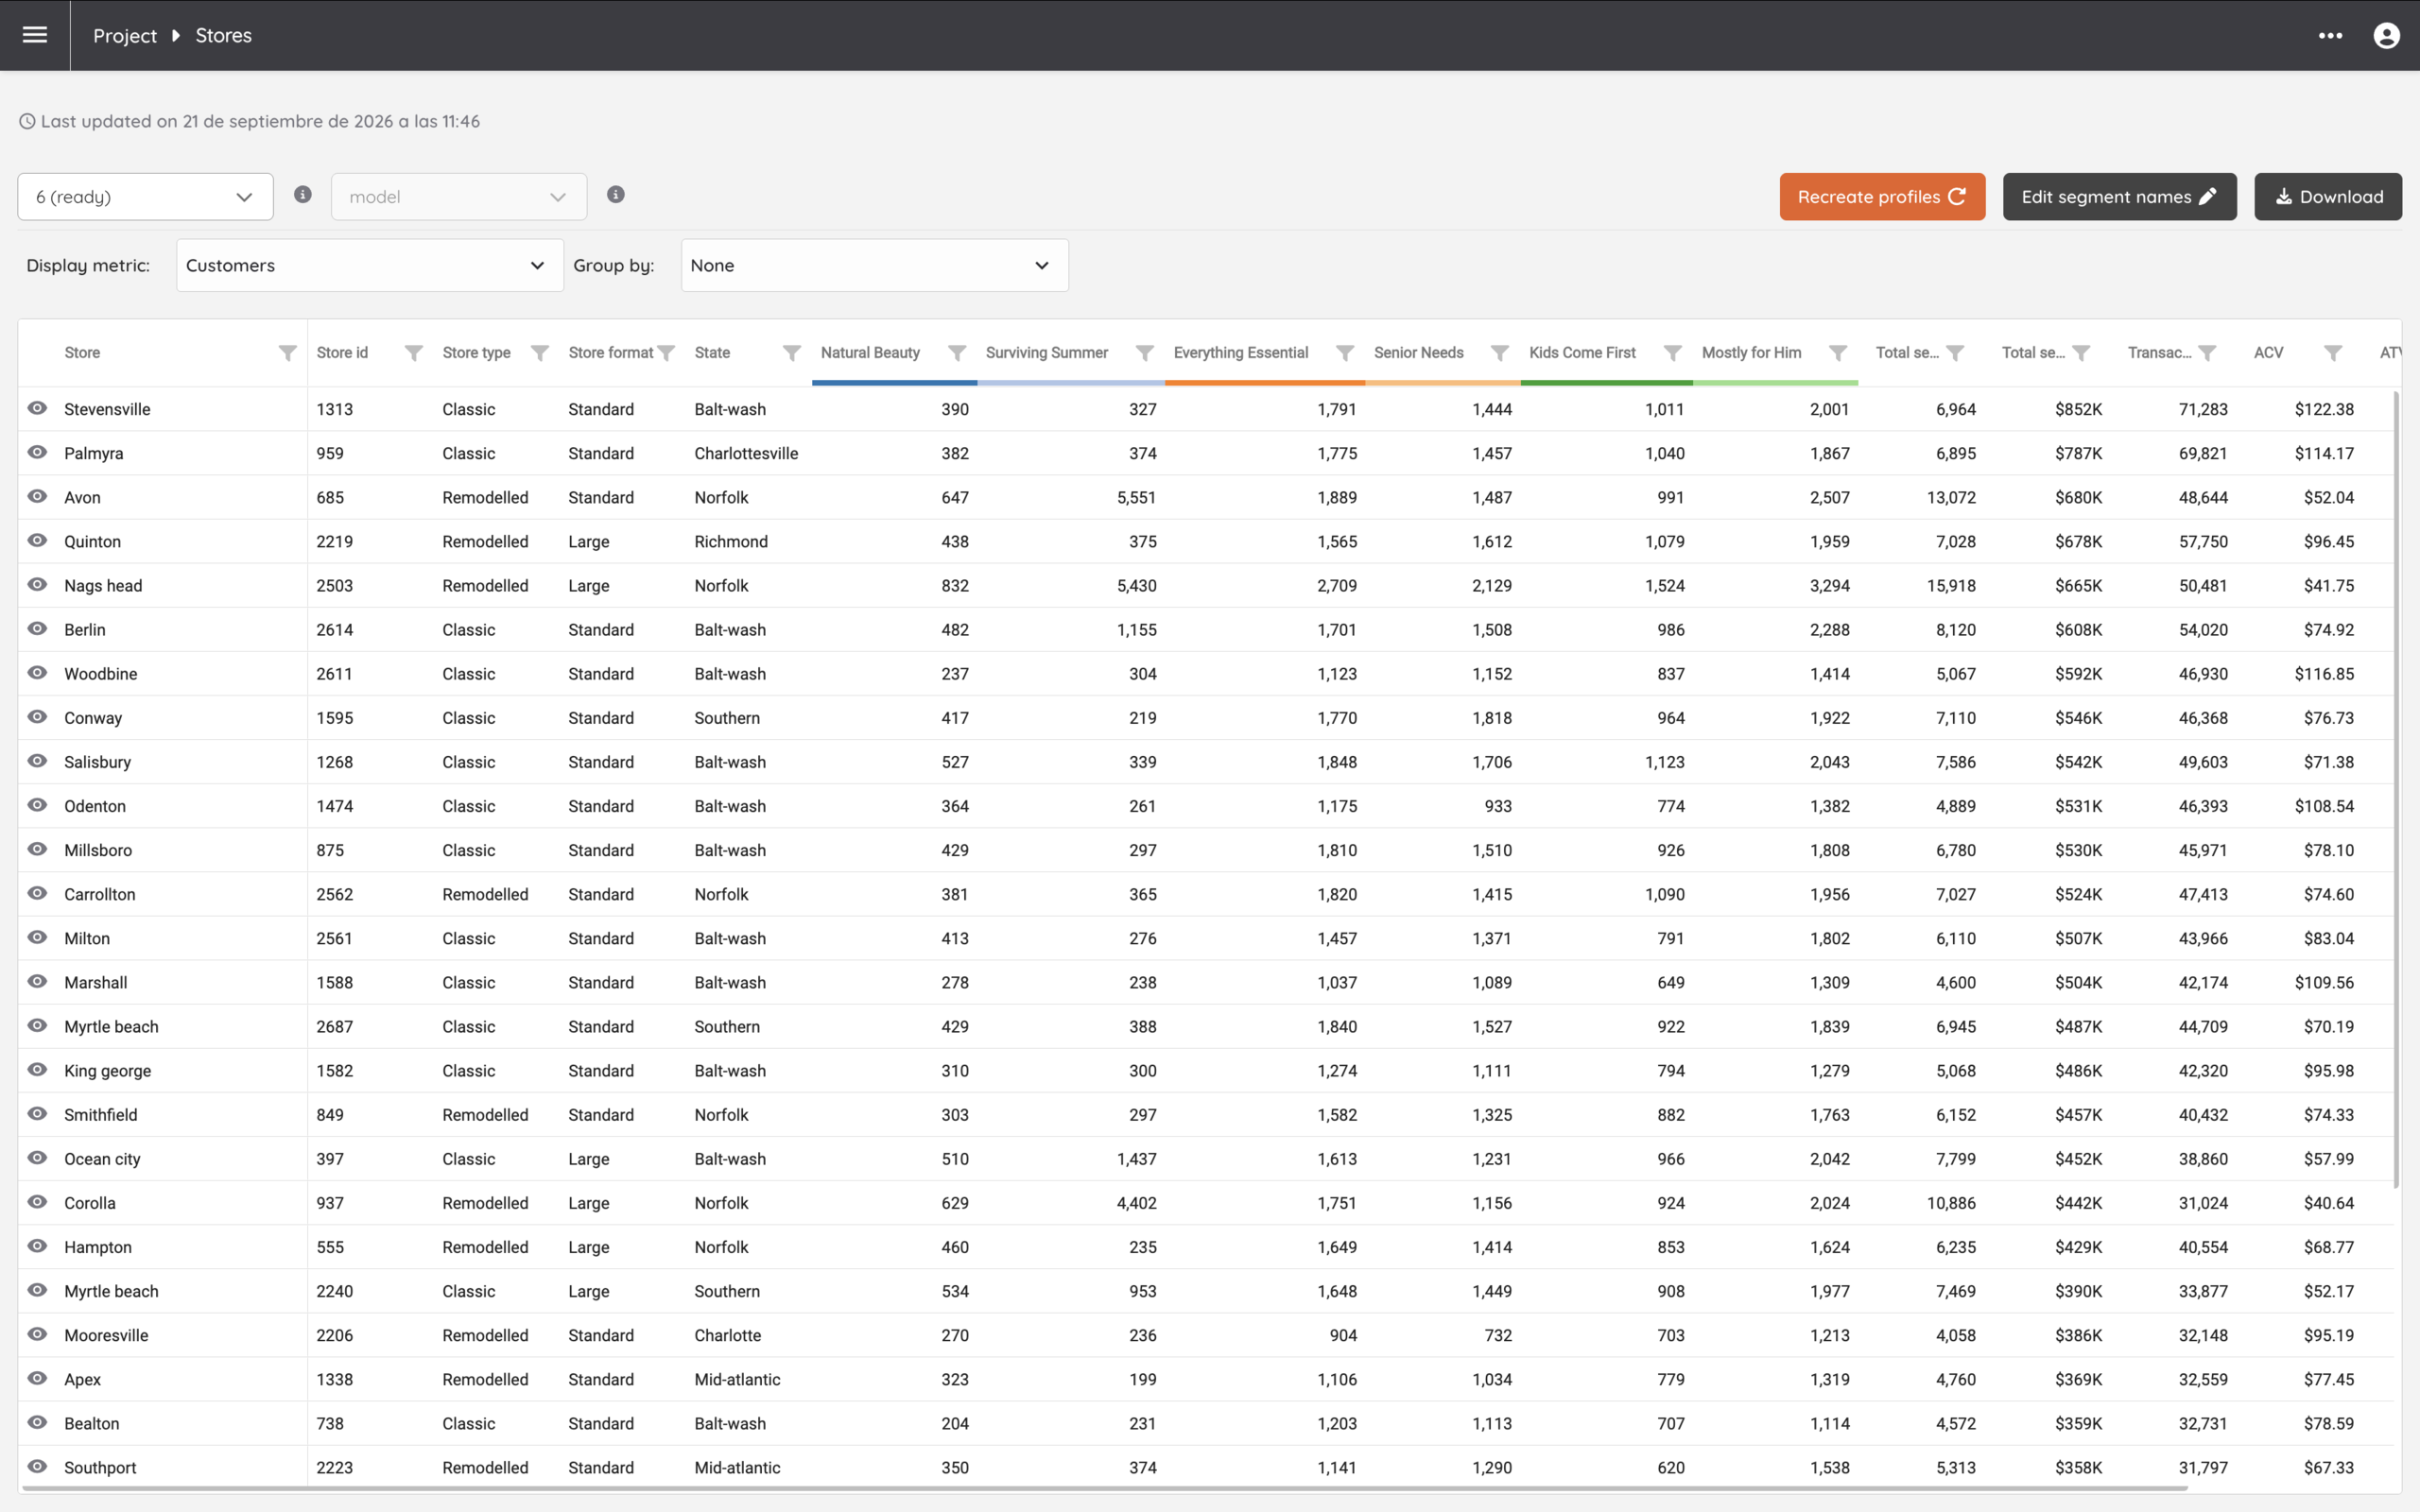This screenshot has width=2420, height=1512.
Task: Toggle visibility eye for Stevensville
Action: (x=38, y=408)
